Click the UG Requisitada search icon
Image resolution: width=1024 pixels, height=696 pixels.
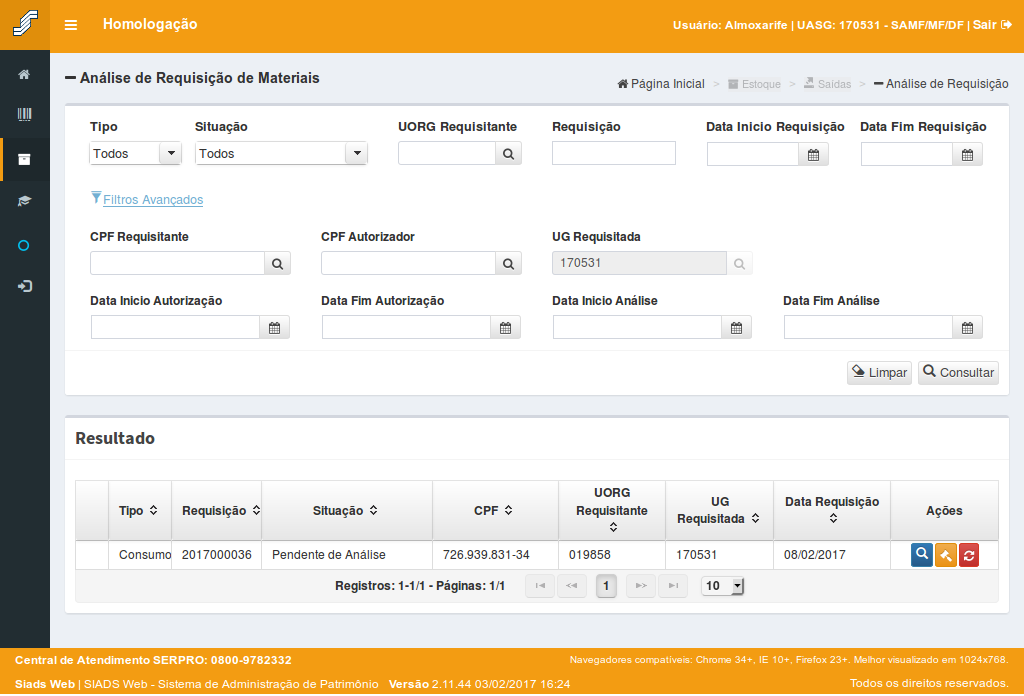[x=739, y=264]
